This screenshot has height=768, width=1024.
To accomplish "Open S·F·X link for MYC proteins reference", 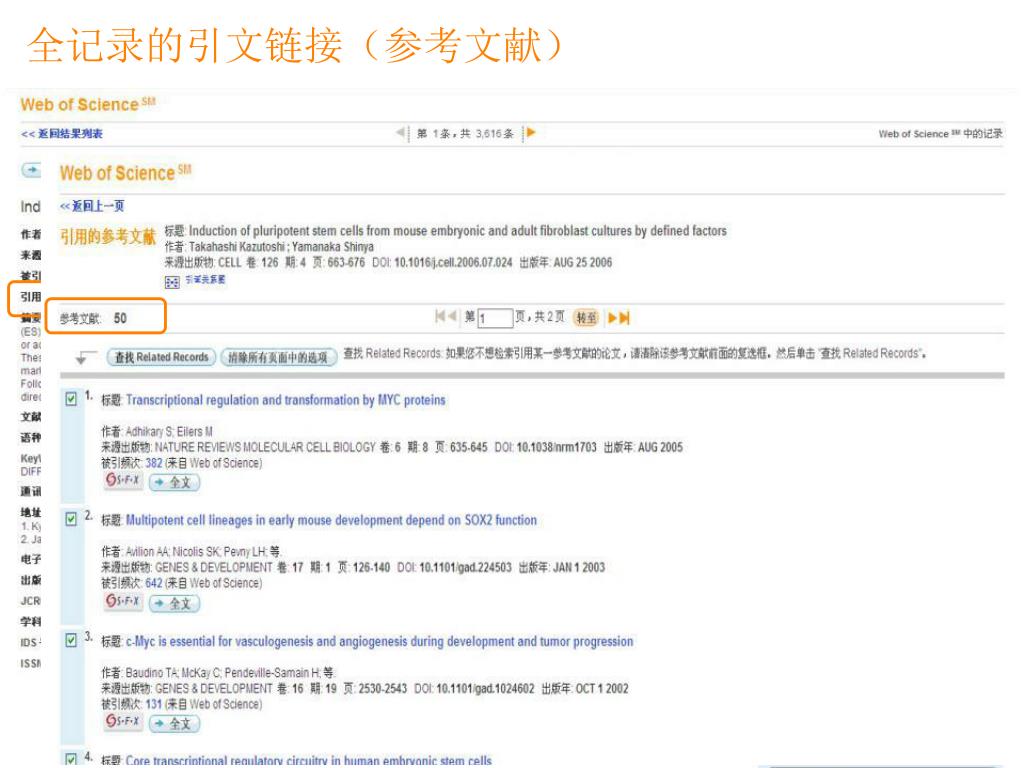I will tap(123, 481).
